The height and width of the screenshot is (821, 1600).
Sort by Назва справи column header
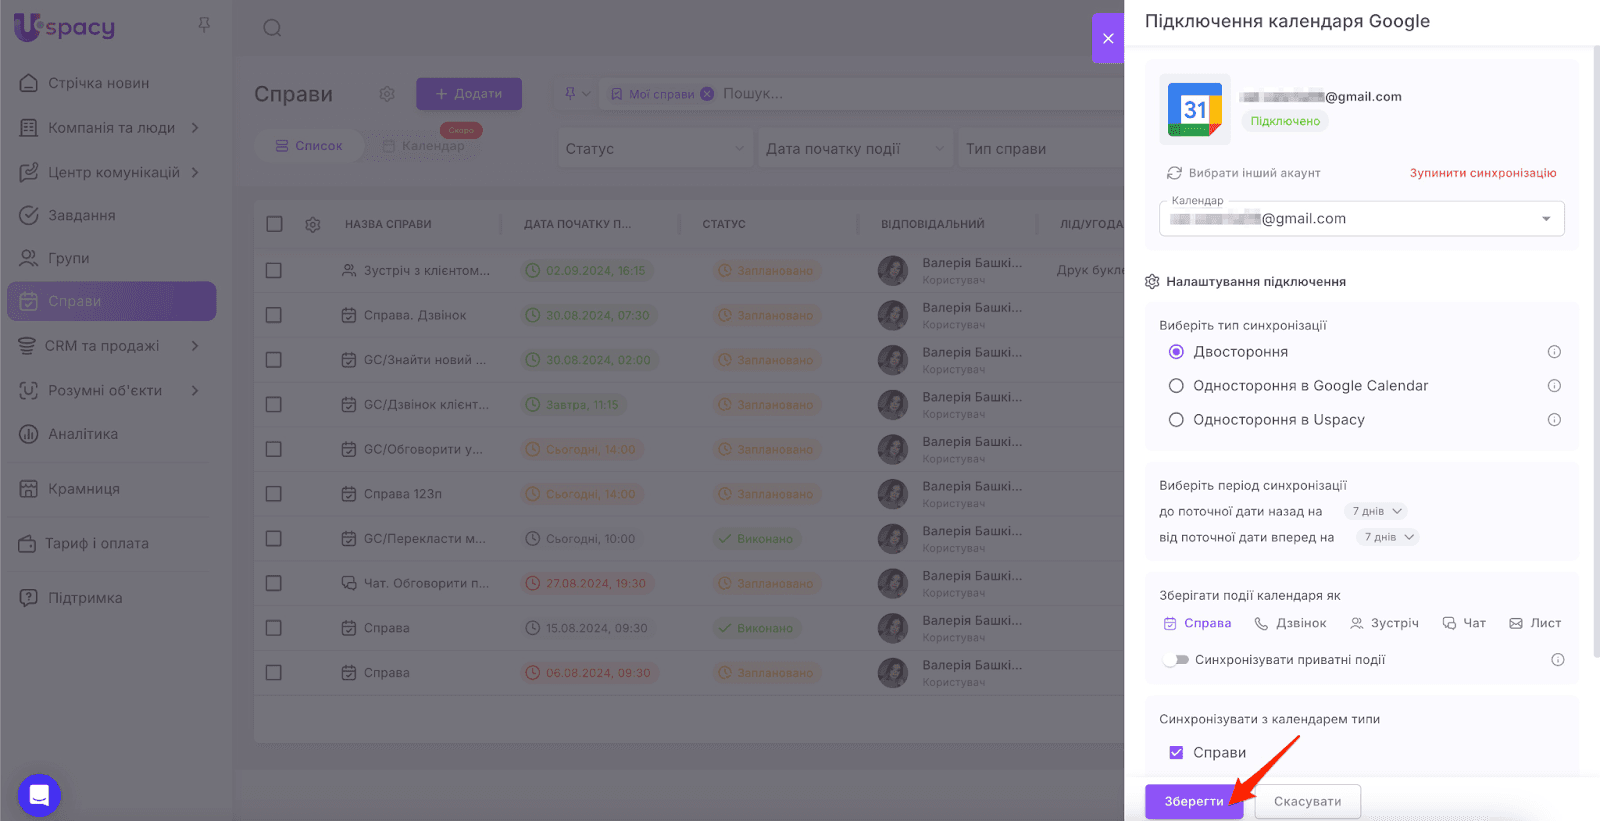[x=388, y=224]
